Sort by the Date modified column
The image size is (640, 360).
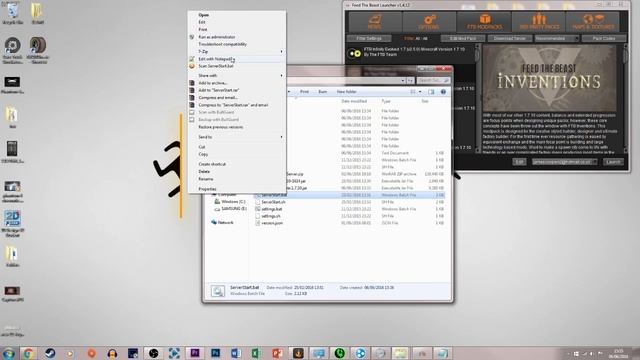(354, 101)
